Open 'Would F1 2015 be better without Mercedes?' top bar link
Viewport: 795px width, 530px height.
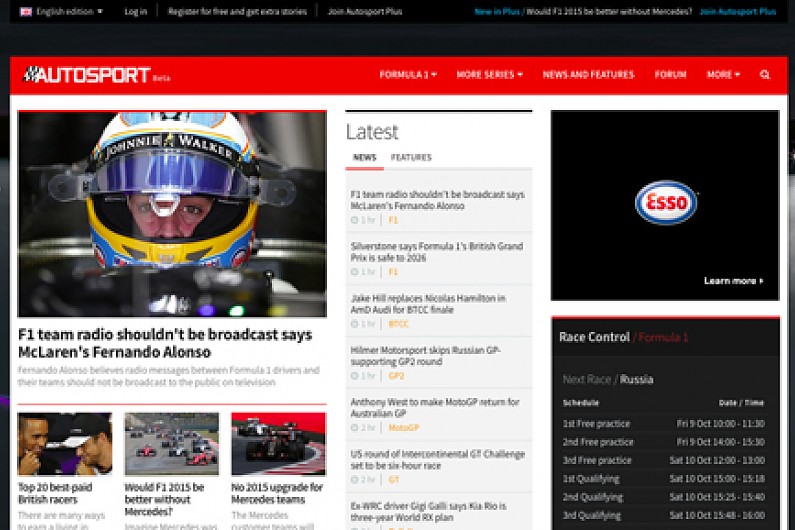(609, 11)
